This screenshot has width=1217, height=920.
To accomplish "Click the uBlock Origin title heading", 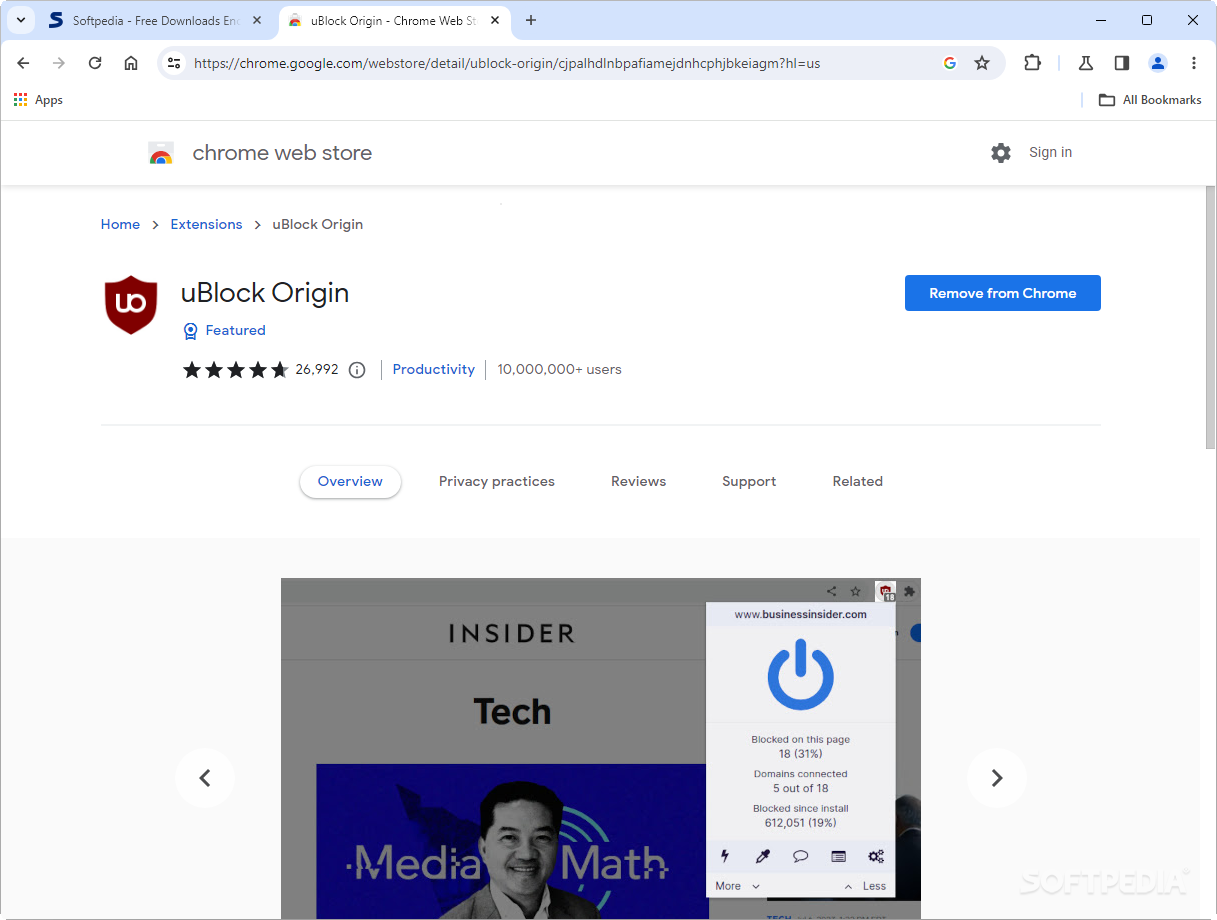I will pos(265,293).
